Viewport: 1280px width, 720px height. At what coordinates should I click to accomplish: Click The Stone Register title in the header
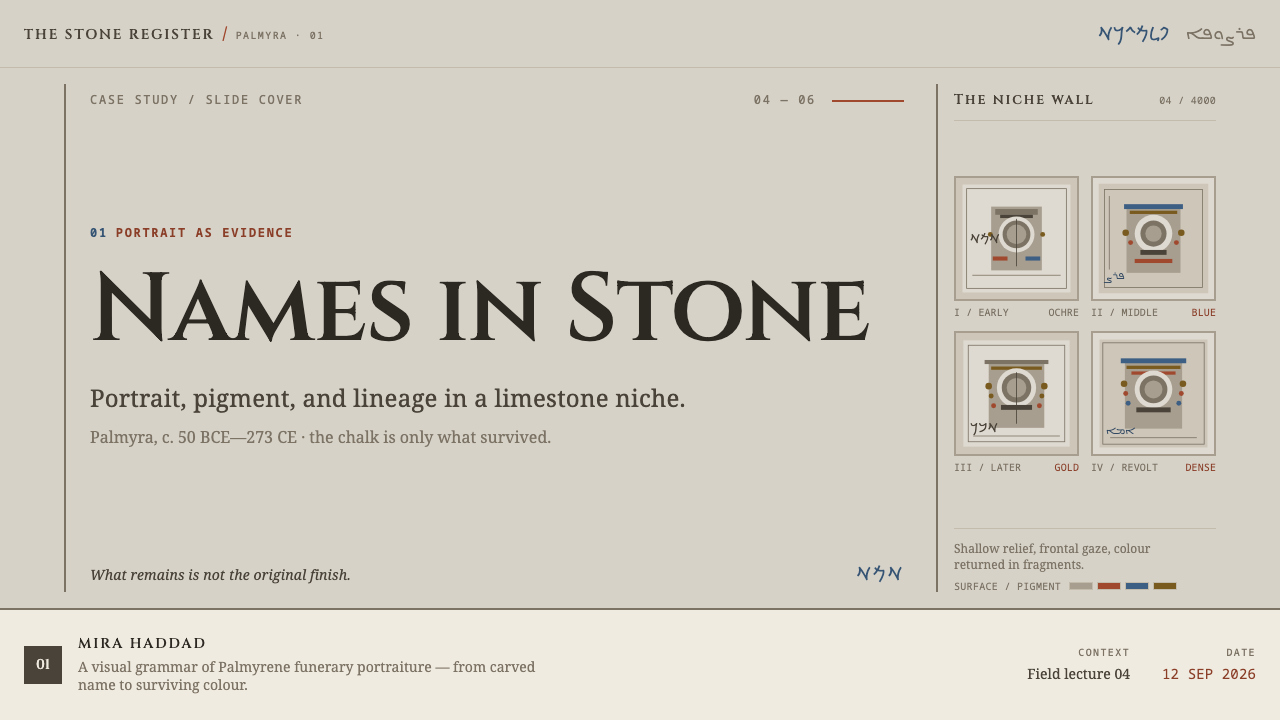[x=119, y=34]
